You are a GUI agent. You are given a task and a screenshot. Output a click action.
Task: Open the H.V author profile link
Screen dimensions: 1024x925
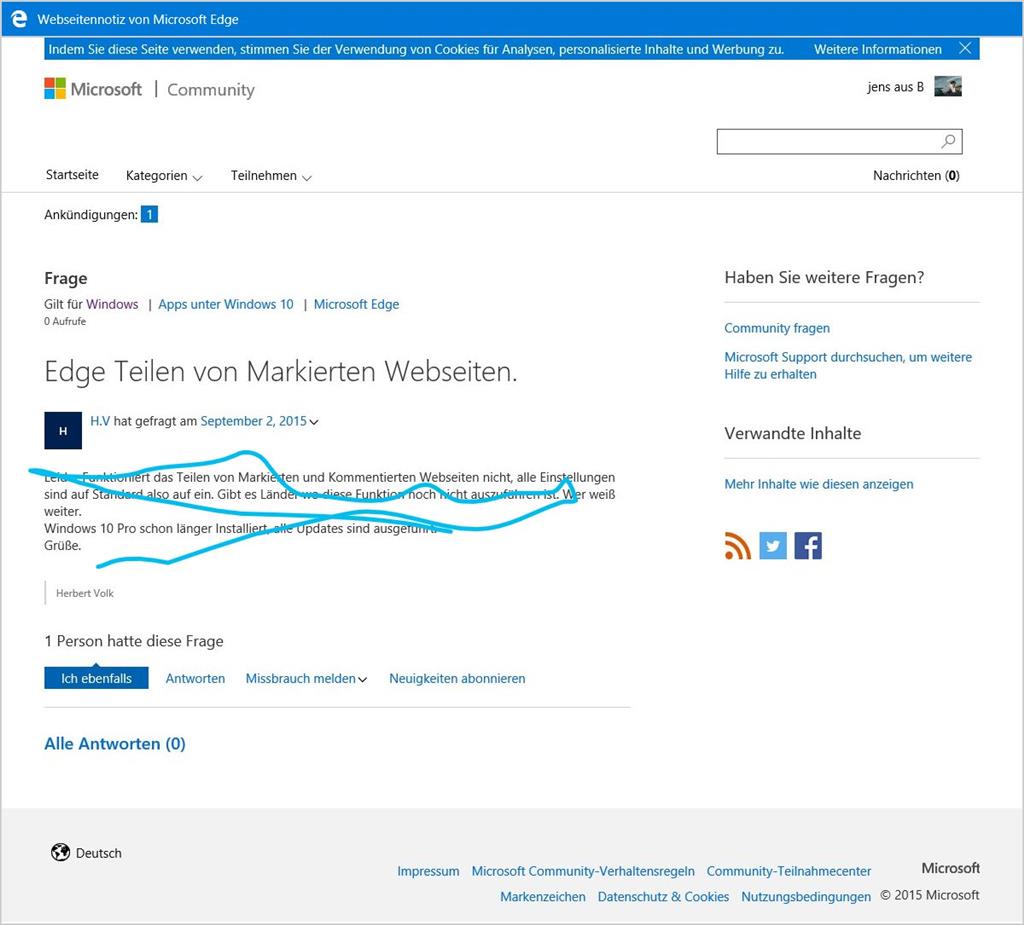tap(100, 421)
